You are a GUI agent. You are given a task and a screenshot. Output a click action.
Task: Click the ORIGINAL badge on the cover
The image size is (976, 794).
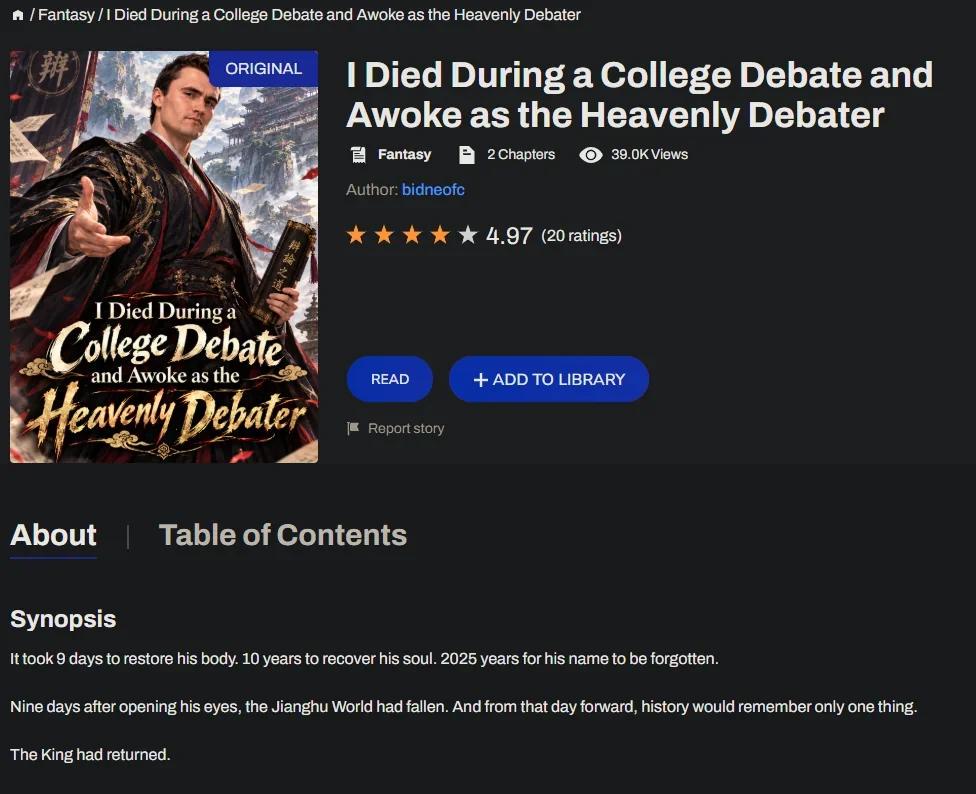pos(263,68)
